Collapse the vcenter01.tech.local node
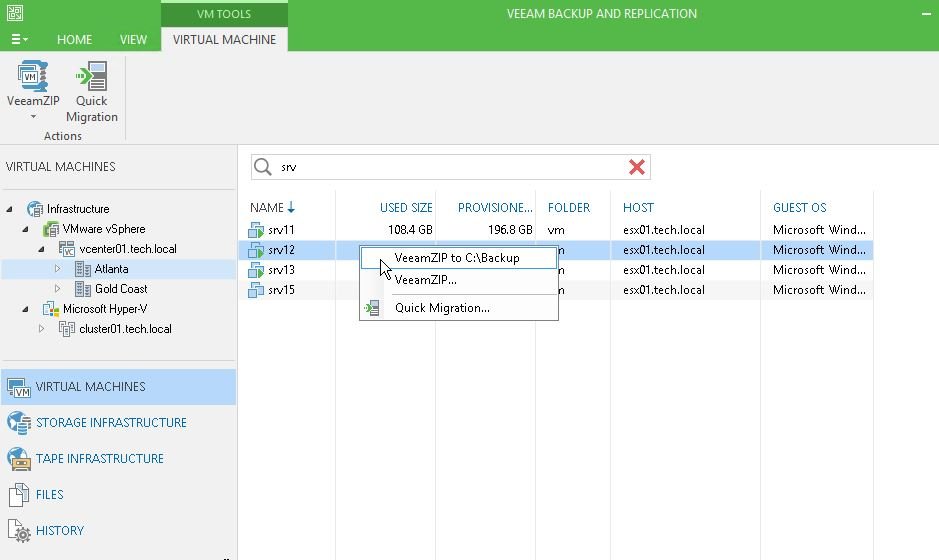Viewport: 939px width, 560px height. 41,249
